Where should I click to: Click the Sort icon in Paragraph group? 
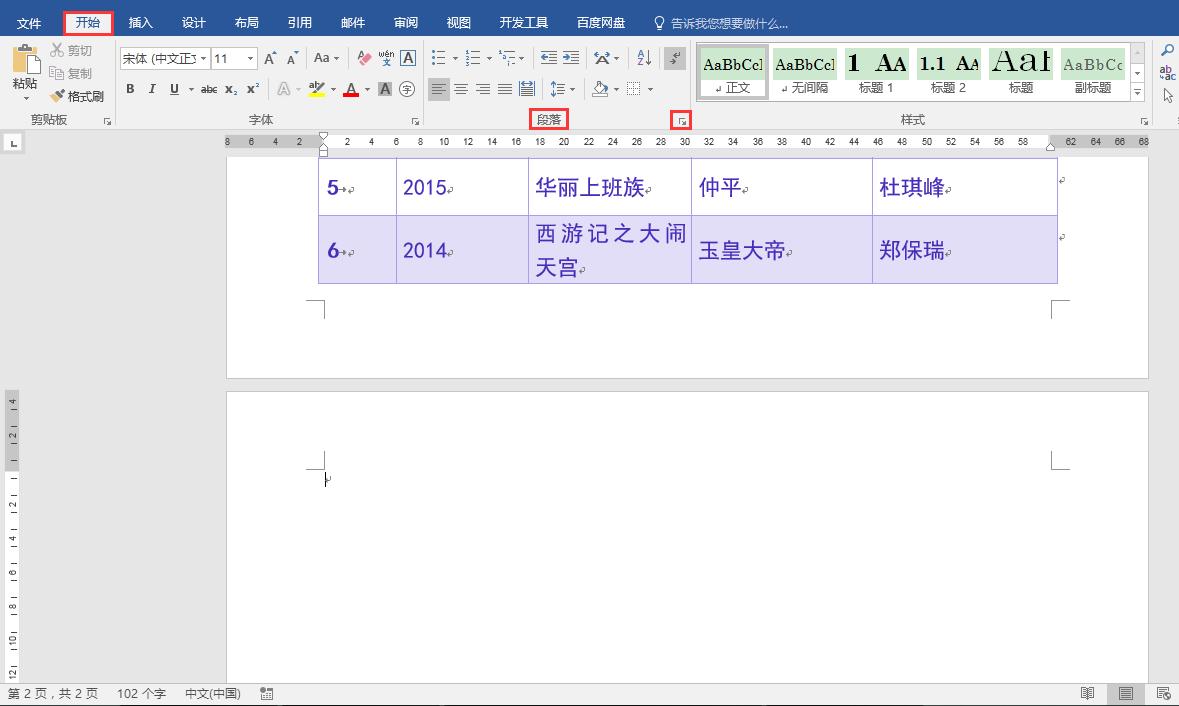(643, 58)
